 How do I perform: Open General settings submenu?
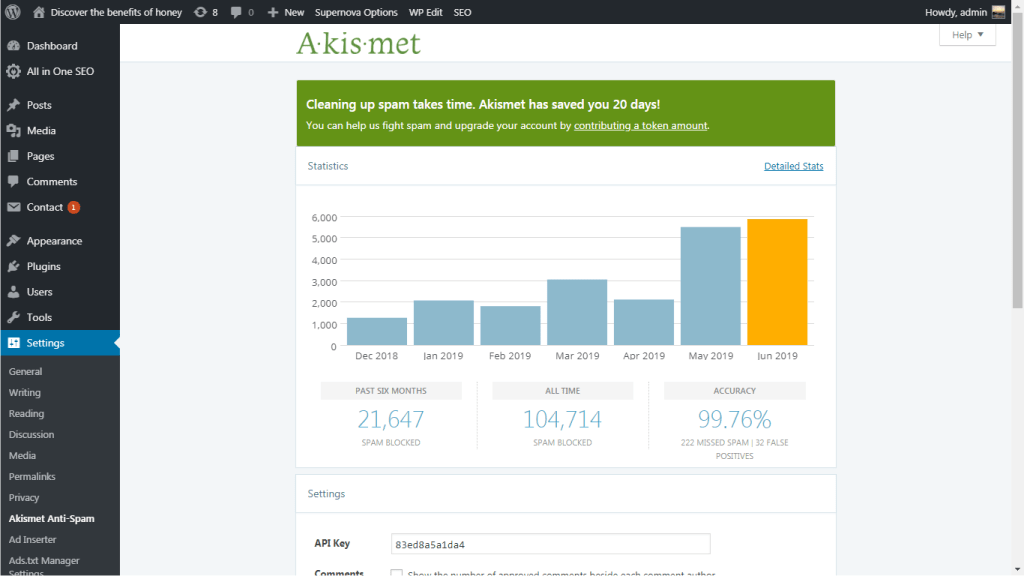coord(25,371)
